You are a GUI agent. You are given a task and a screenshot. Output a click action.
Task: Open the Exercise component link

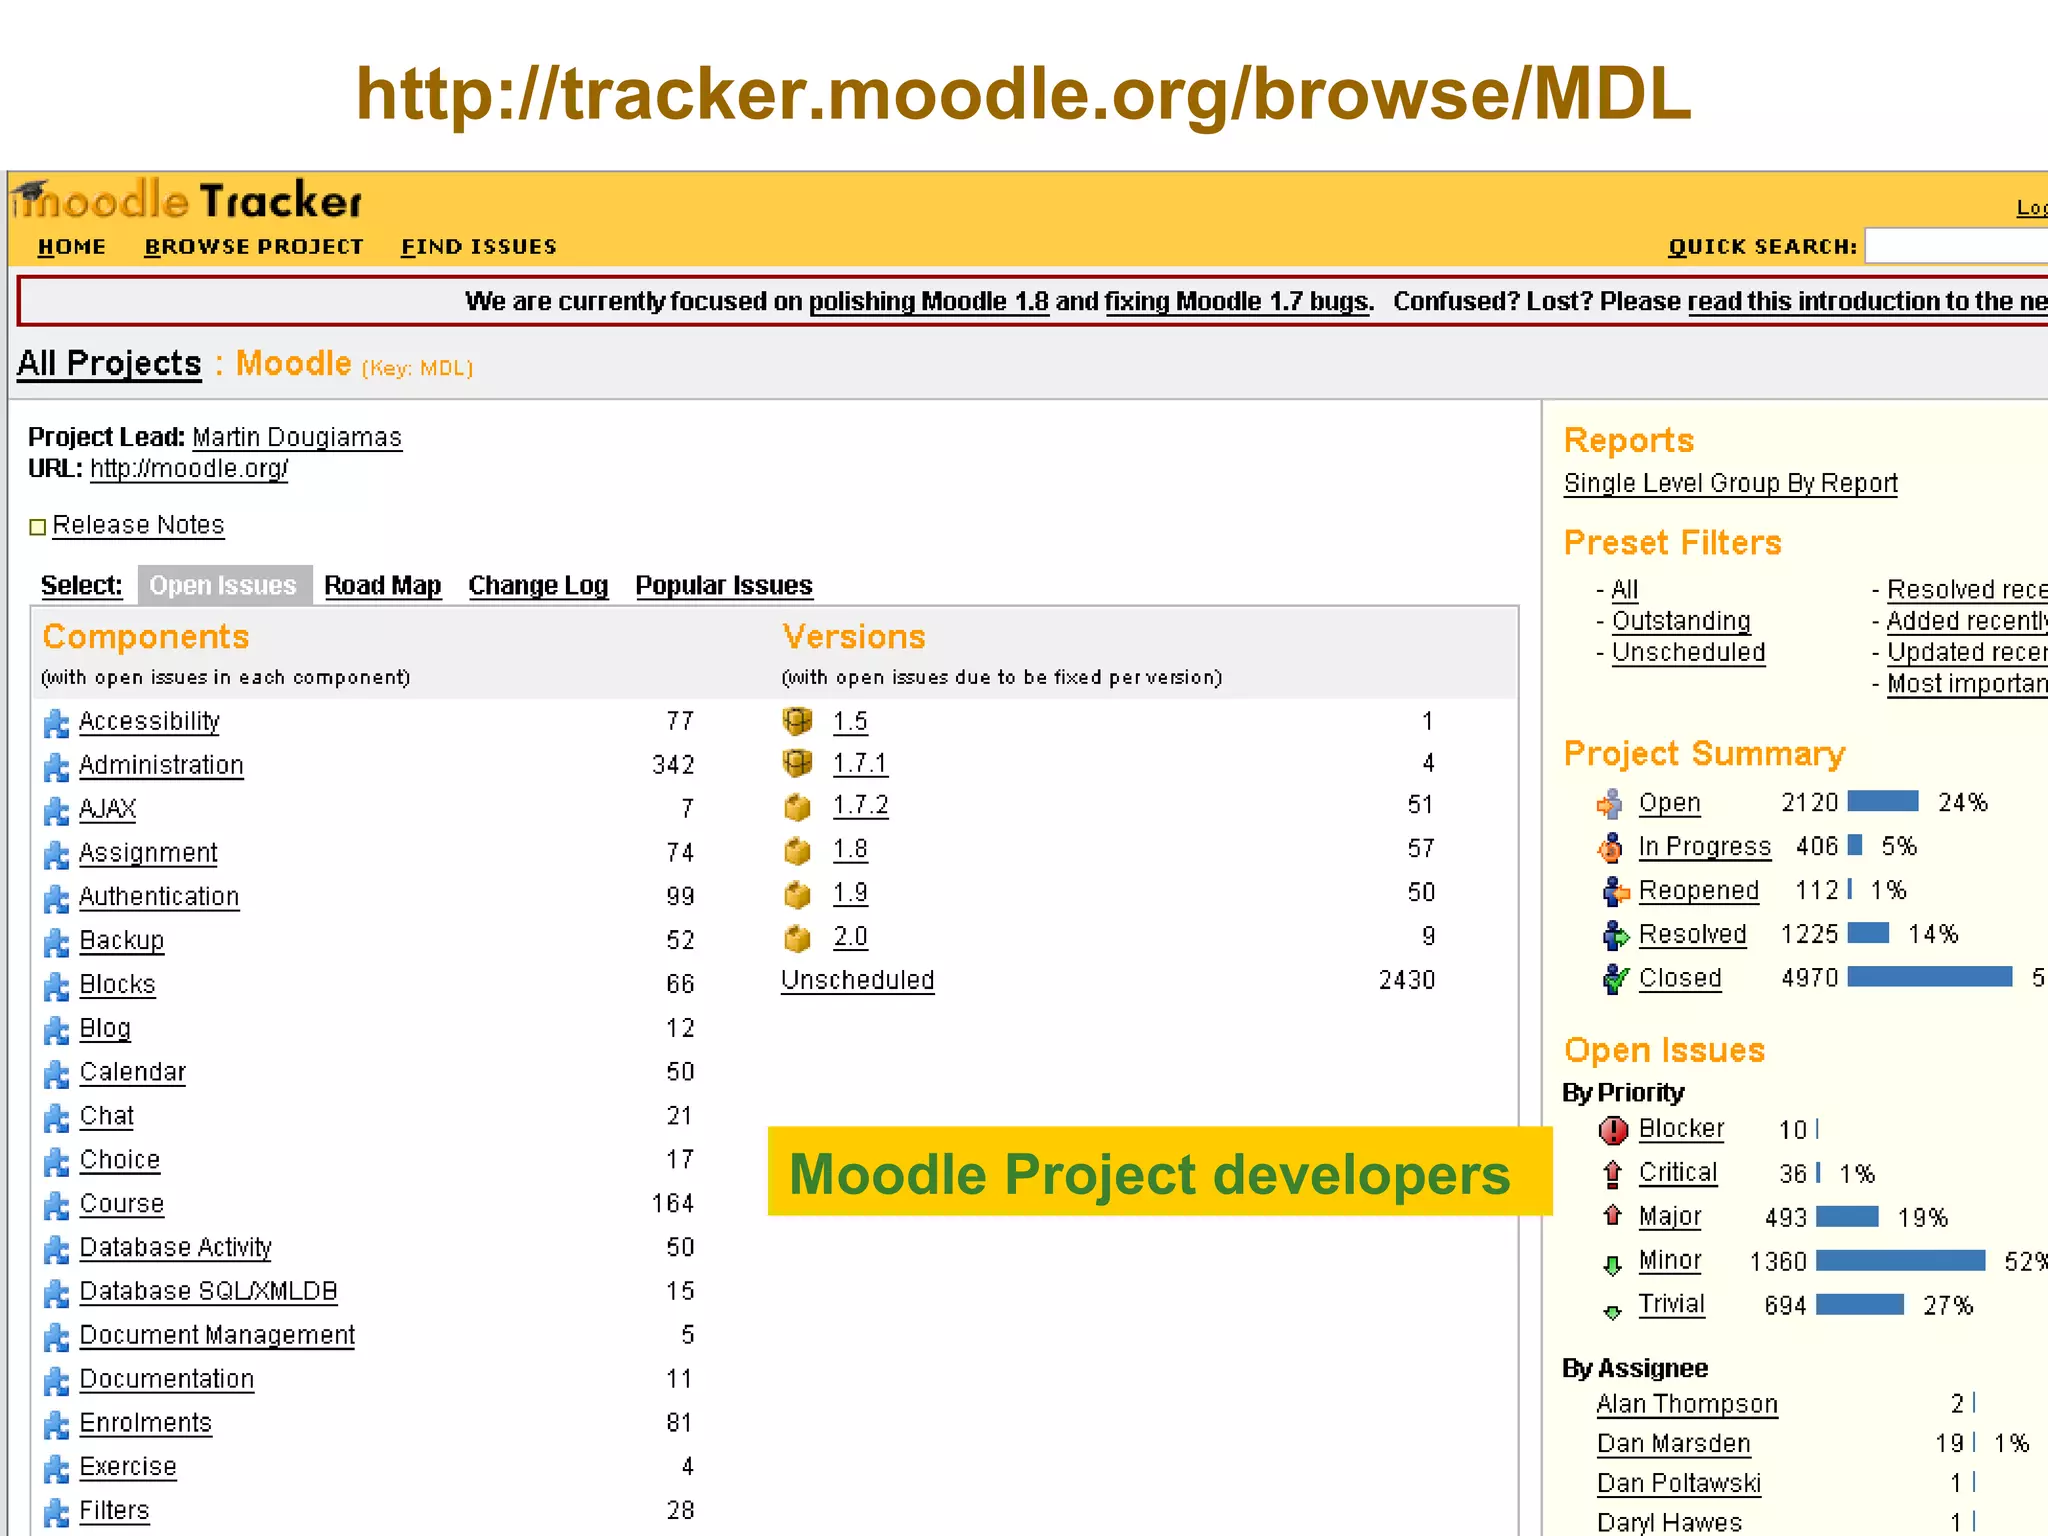(128, 1467)
